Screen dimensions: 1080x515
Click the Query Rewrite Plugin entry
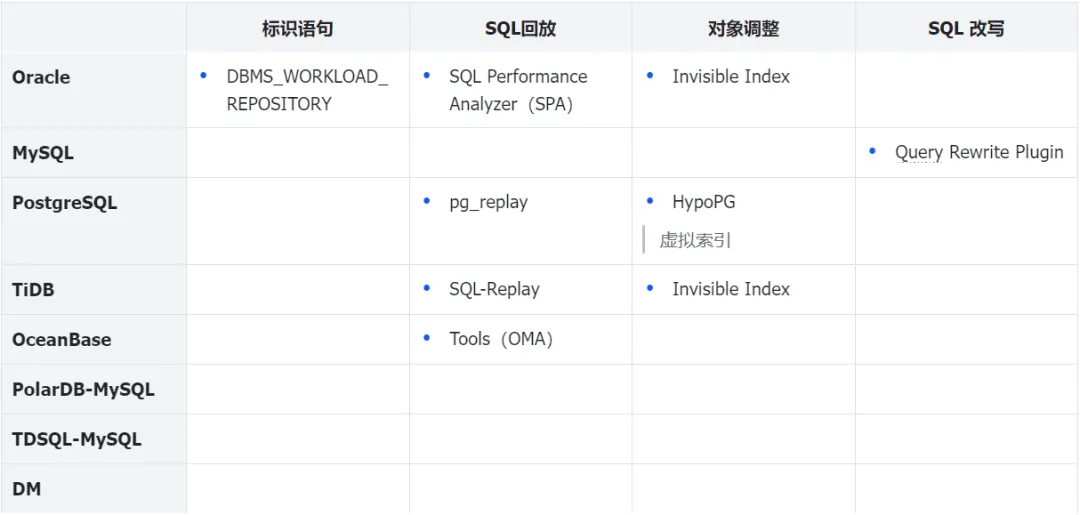click(x=979, y=152)
